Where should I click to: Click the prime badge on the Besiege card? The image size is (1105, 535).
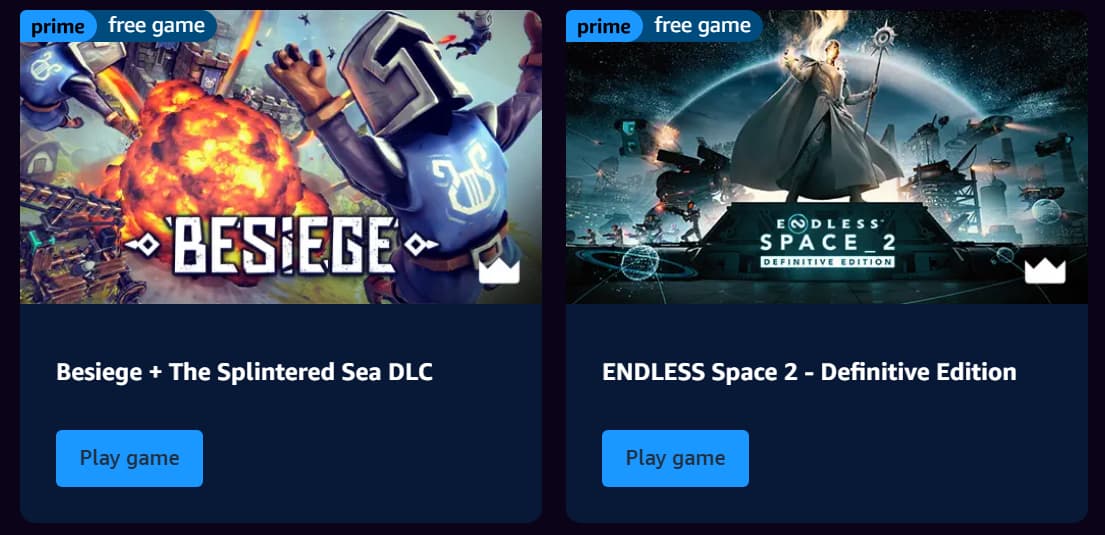tap(53, 27)
